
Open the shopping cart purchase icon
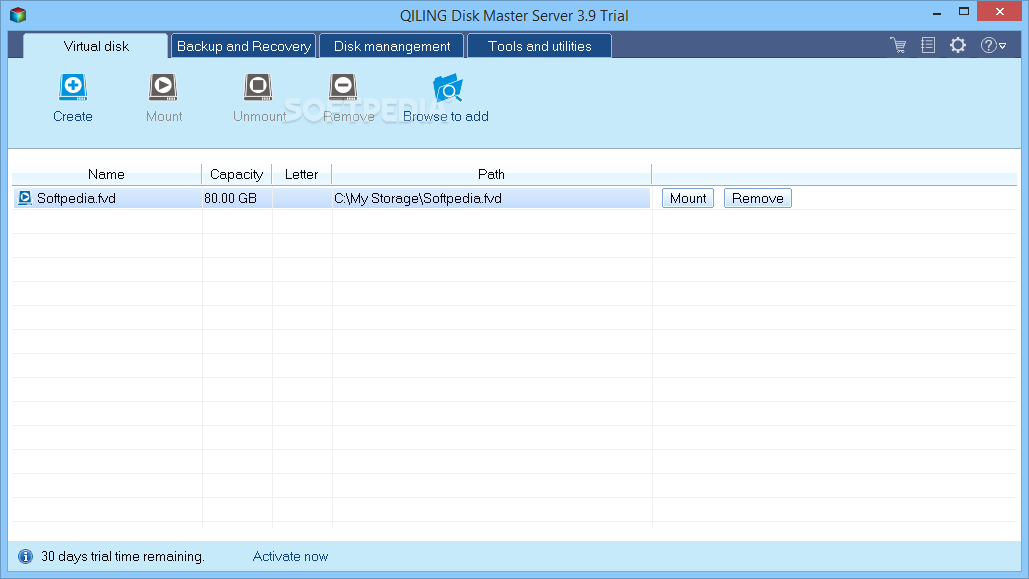tap(898, 45)
